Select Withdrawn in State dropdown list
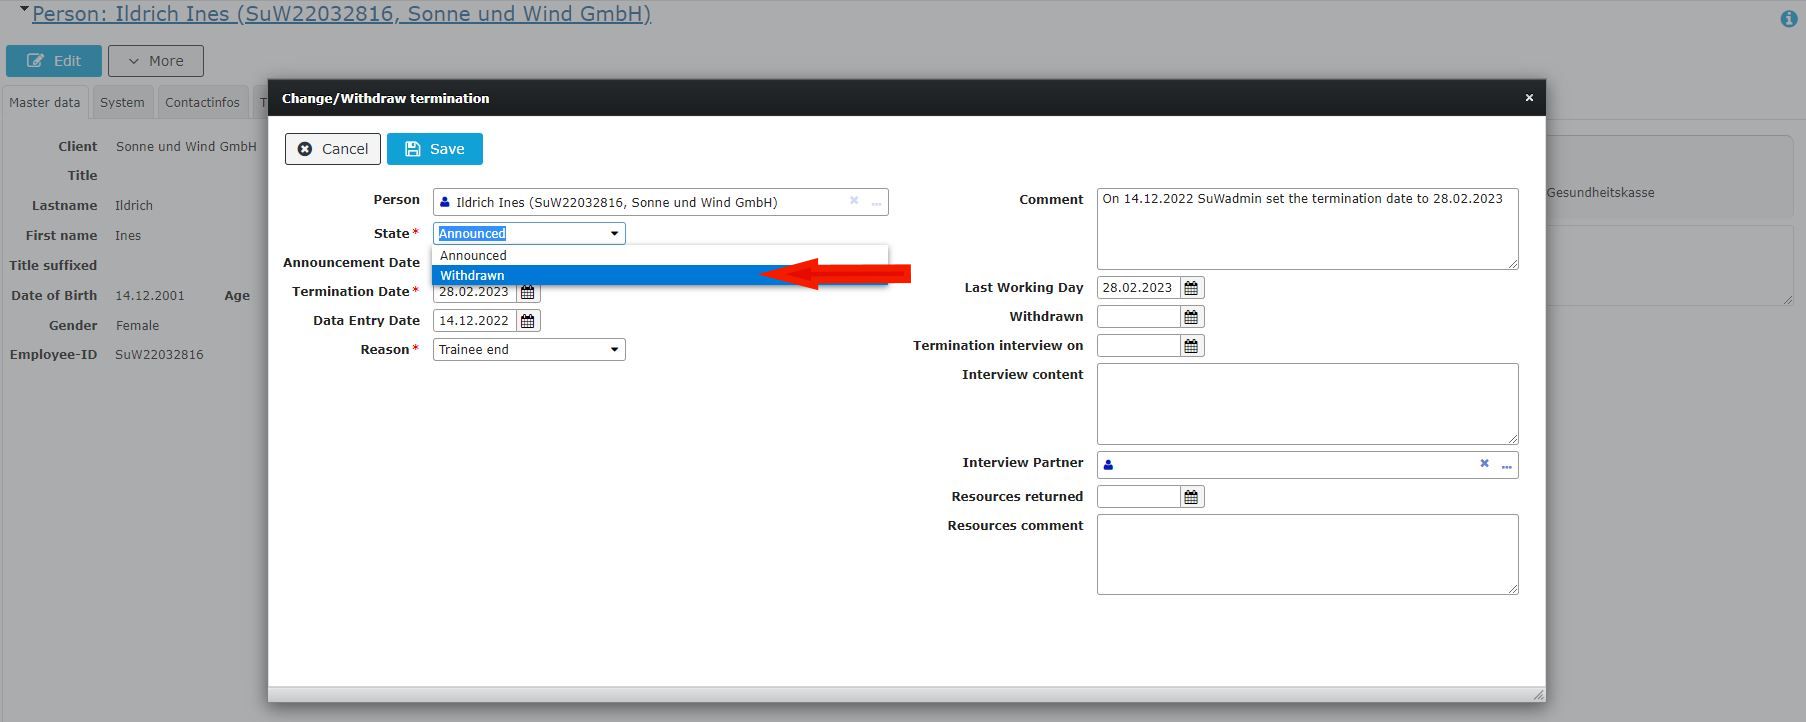Image resolution: width=1806 pixels, height=722 pixels. [659, 275]
